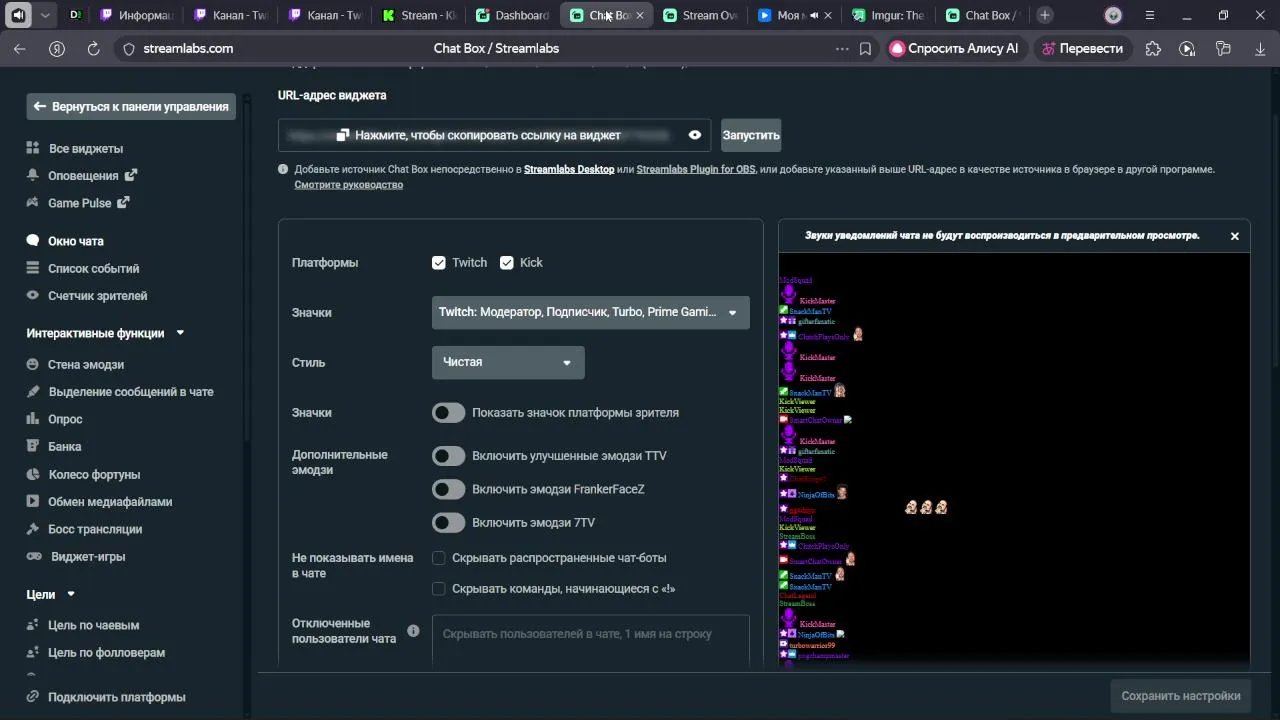Screen dimensions: 1280x720
Task: Enable эмодзи FrankerFaceZ toggle
Action: [x=448, y=489]
